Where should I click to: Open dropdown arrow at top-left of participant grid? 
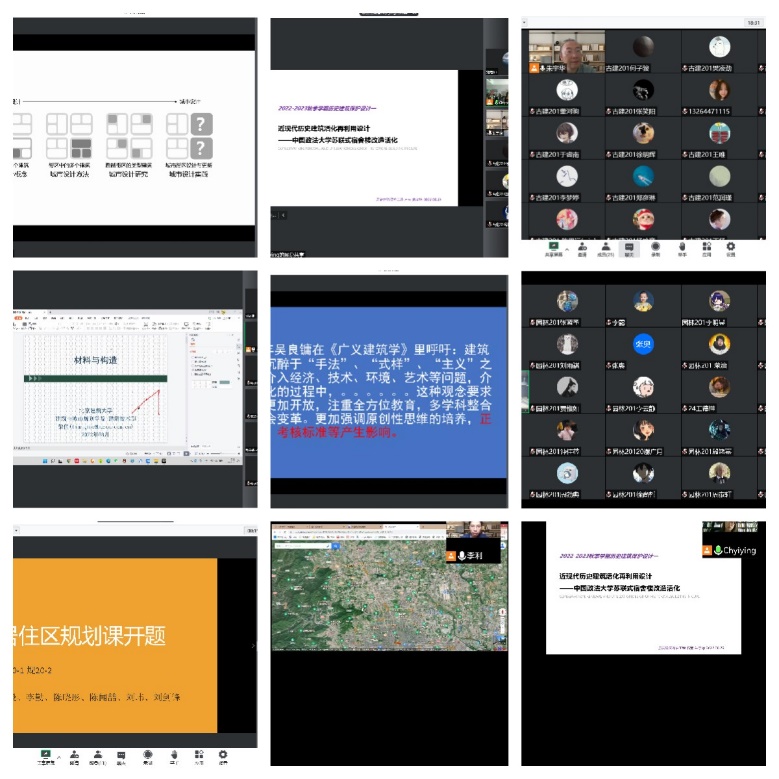(x=526, y=21)
